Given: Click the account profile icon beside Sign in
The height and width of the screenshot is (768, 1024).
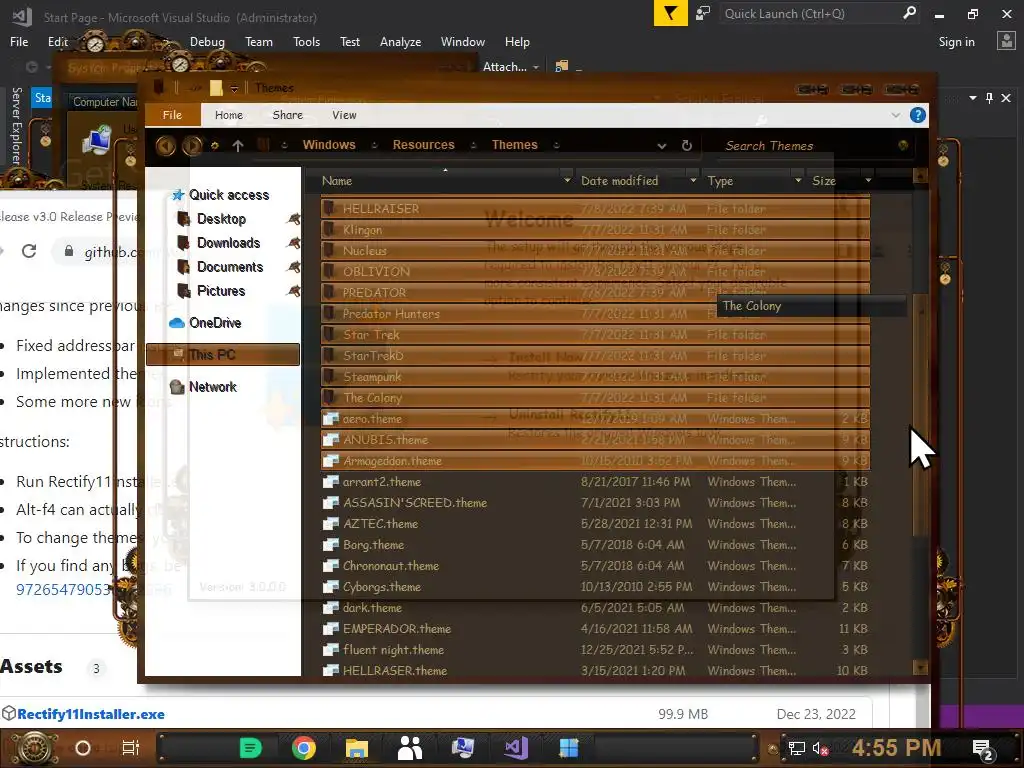Looking at the screenshot, I should [x=1006, y=41].
